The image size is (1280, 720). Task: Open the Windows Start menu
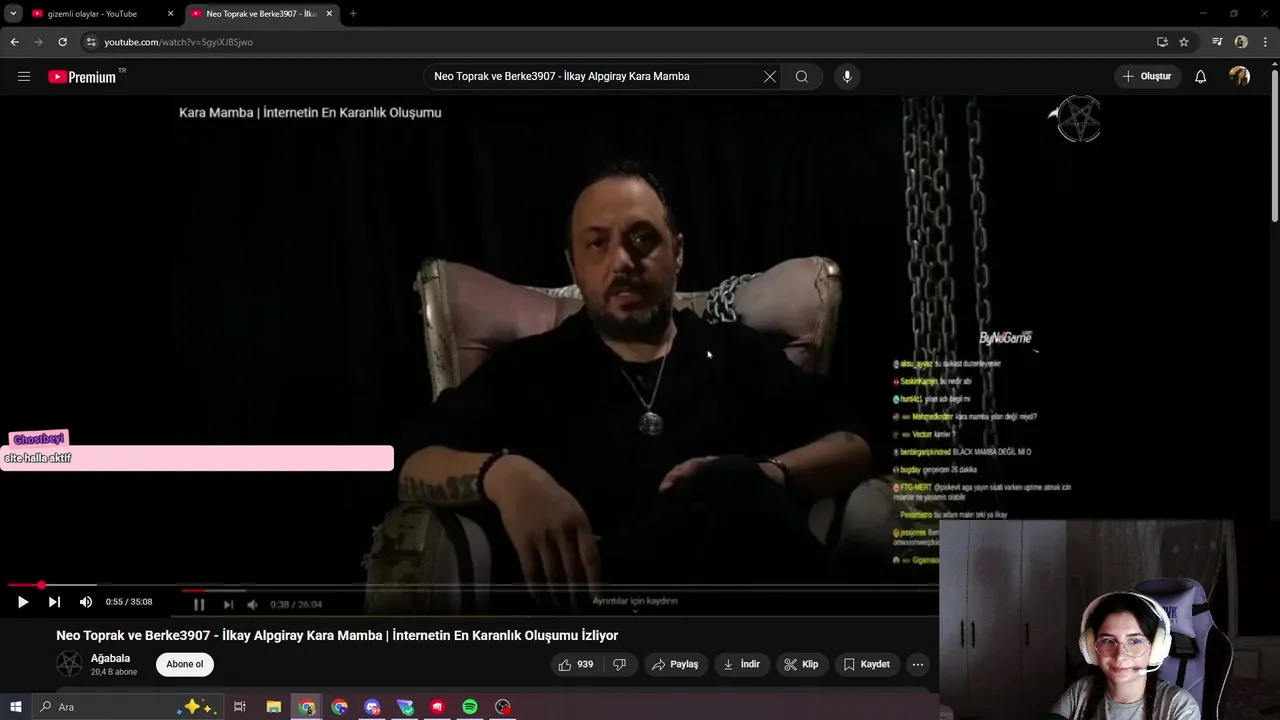(x=15, y=707)
